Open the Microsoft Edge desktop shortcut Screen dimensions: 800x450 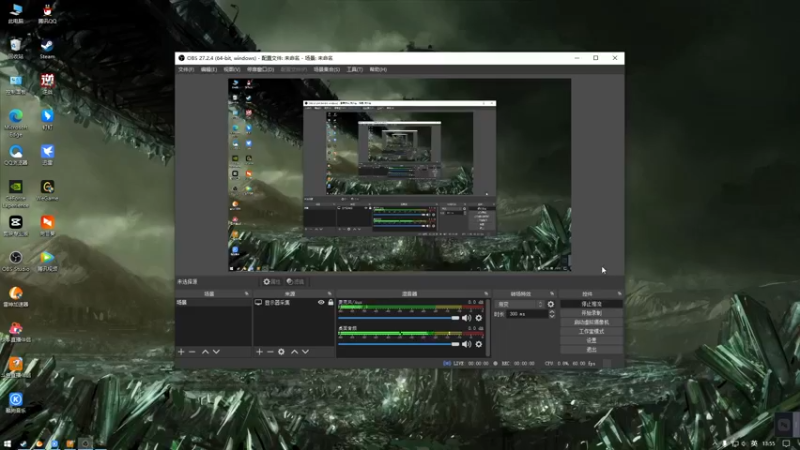point(15,122)
